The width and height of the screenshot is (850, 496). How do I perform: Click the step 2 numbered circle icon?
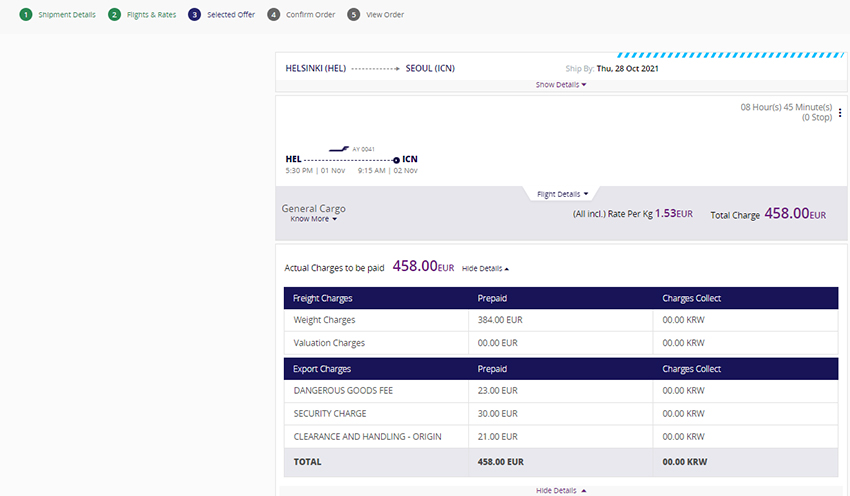click(115, 15)
